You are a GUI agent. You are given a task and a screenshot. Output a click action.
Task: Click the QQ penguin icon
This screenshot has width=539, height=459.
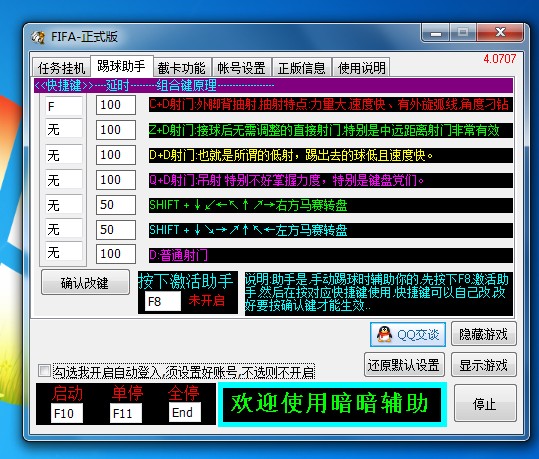click(x=384, y=334)
